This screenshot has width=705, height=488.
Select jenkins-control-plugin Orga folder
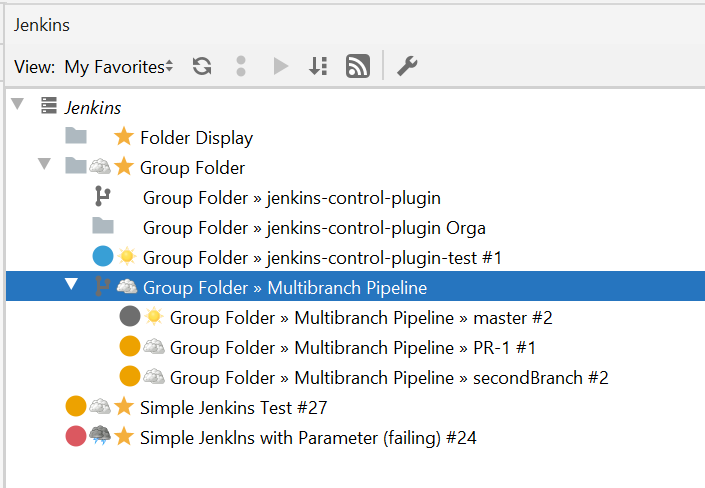pyautogui.click(x=314, y=228)
